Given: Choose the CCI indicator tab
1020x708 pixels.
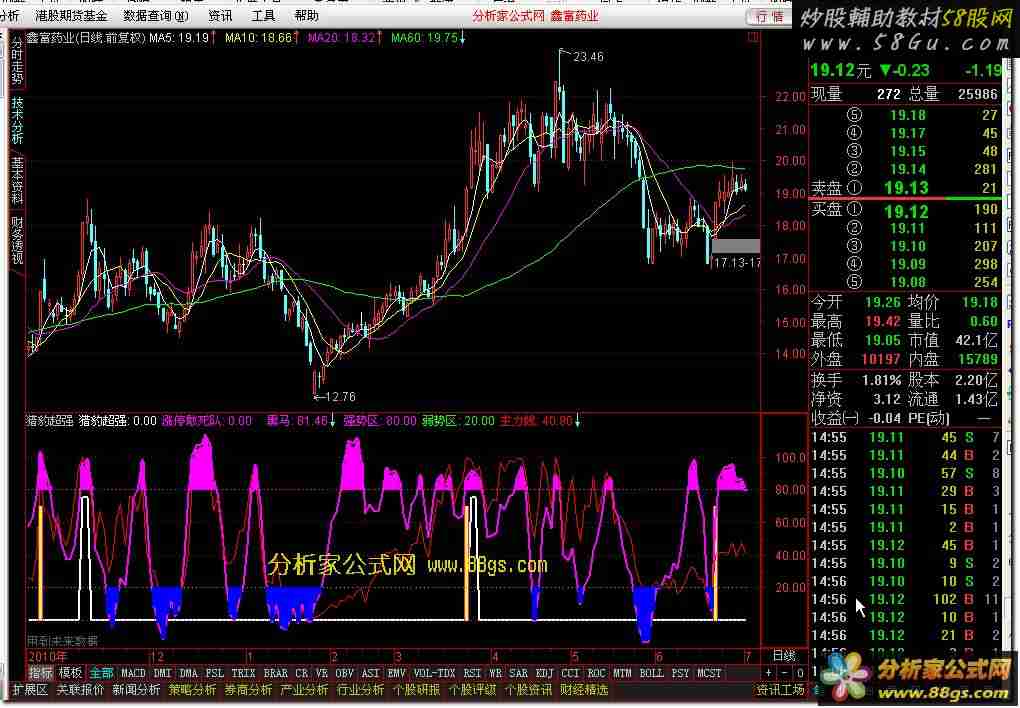Looking at the screenshot, I should (570, 673).
